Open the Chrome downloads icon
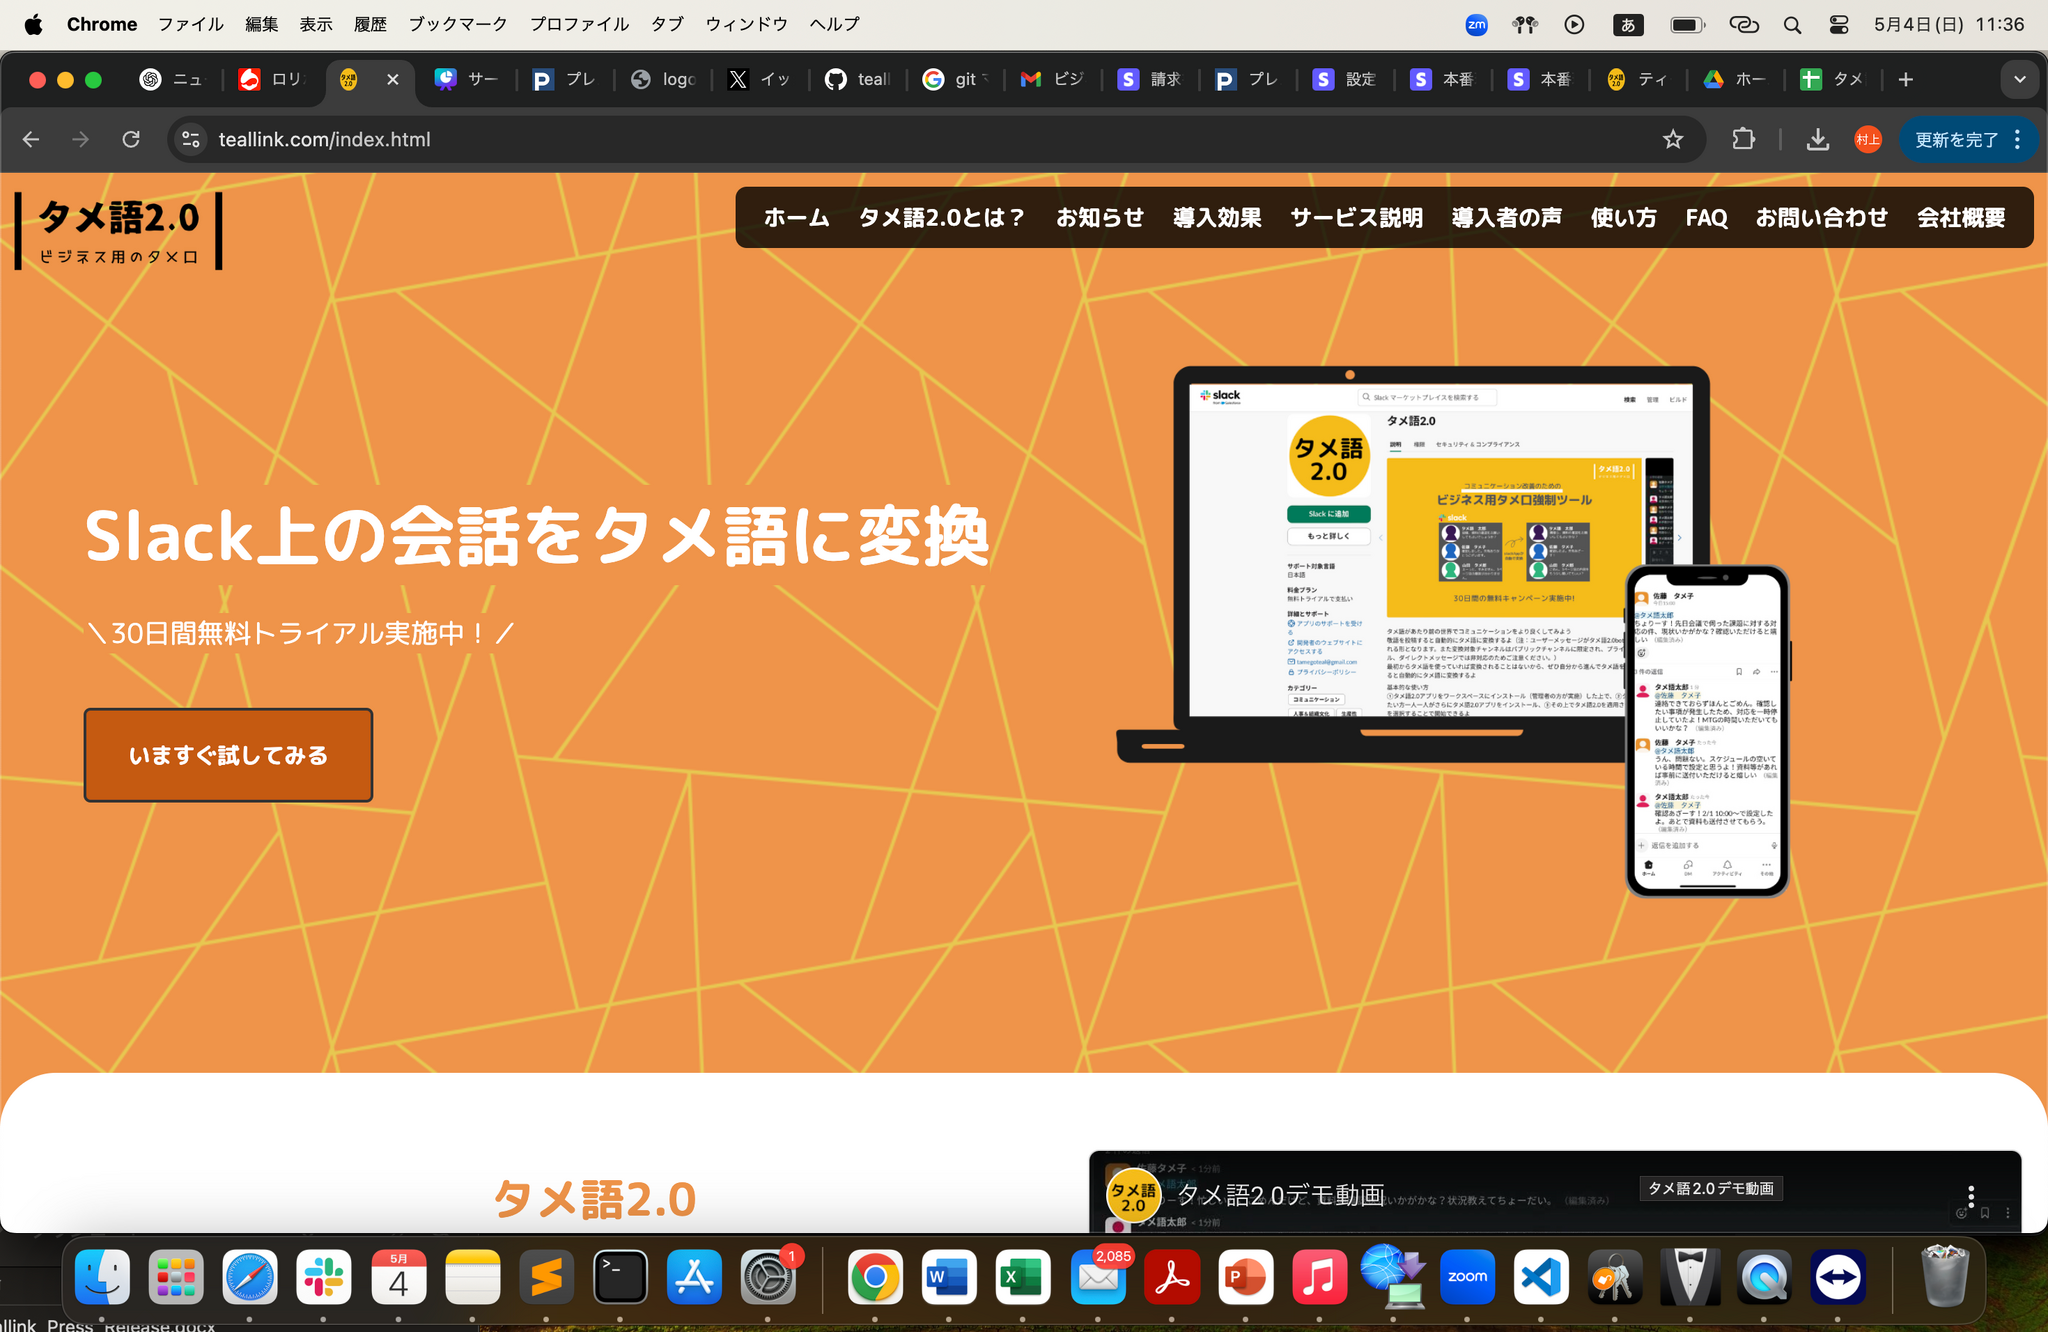Screen dimensions: 2048x1332 pos(1818,140)
